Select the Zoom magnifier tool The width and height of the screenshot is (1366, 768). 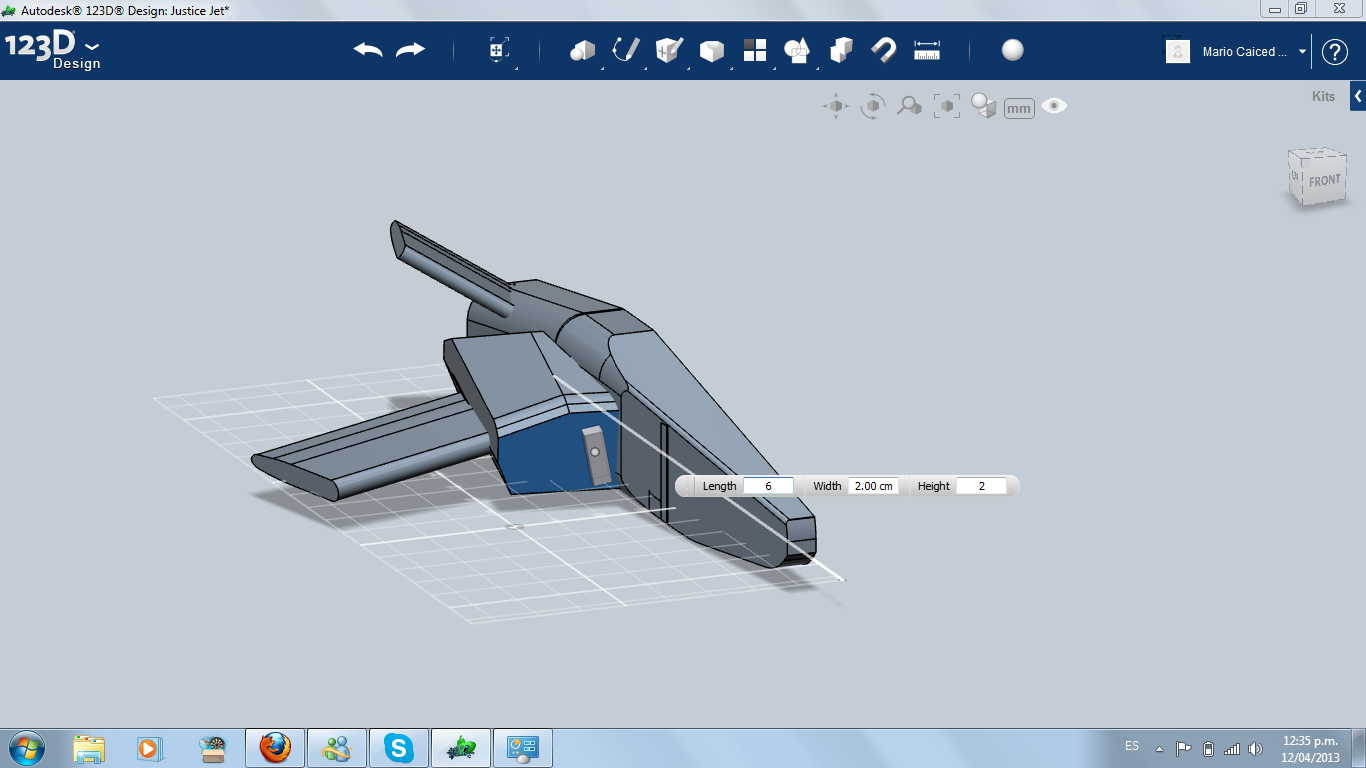pyautogui.click(x=909, y=106)
